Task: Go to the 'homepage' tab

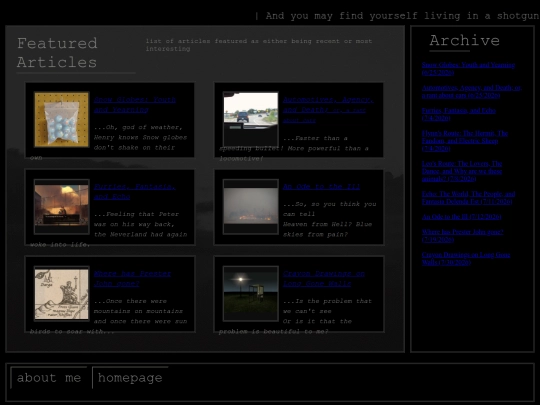Action: 130,378
